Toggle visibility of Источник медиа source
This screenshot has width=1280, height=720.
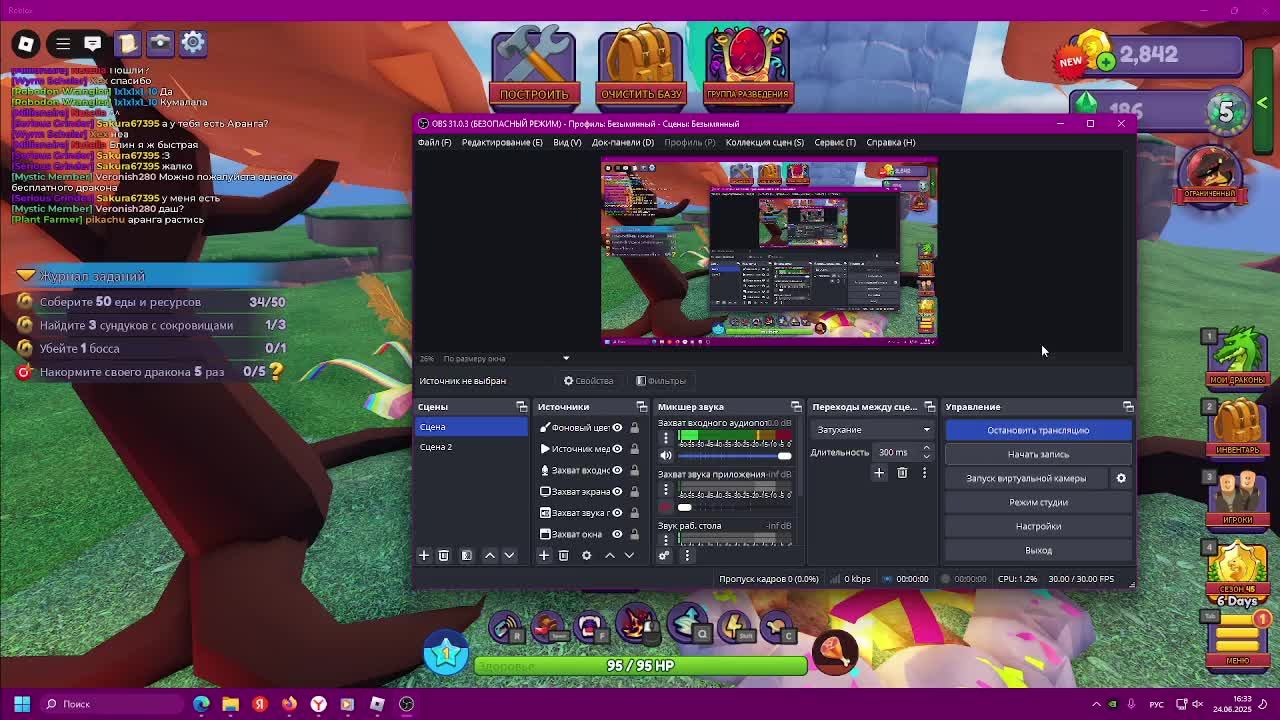click(x=617, y=449)
